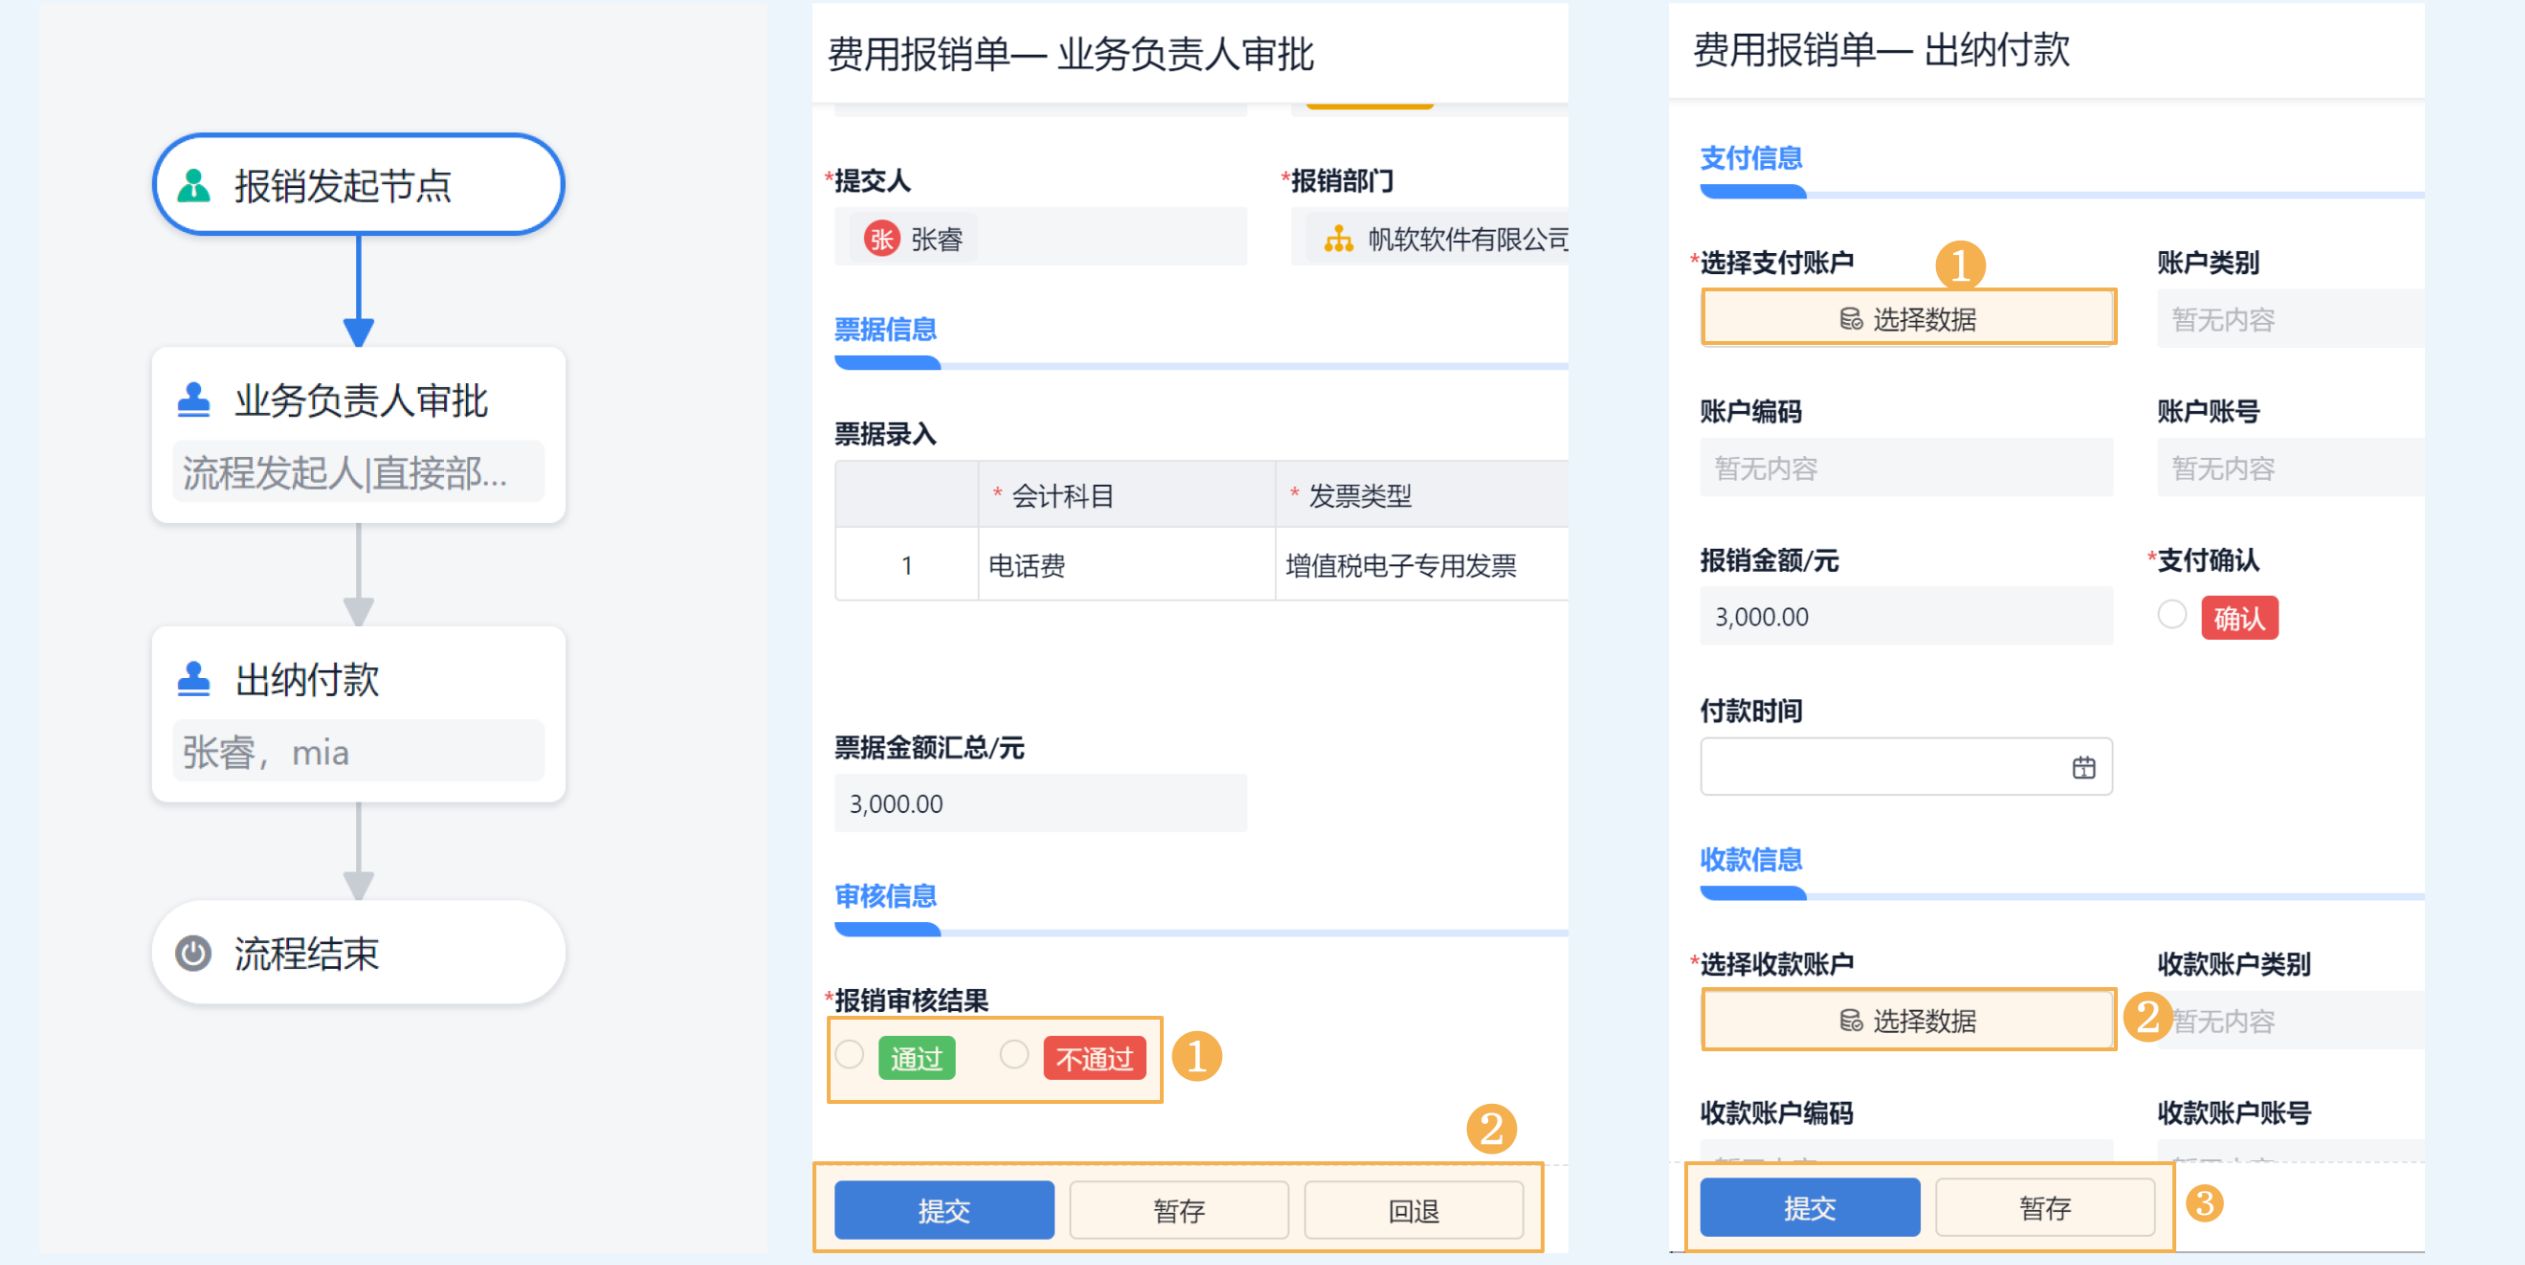
Task: Switch to 票据信息 section tab
Action: coord(885,330)
